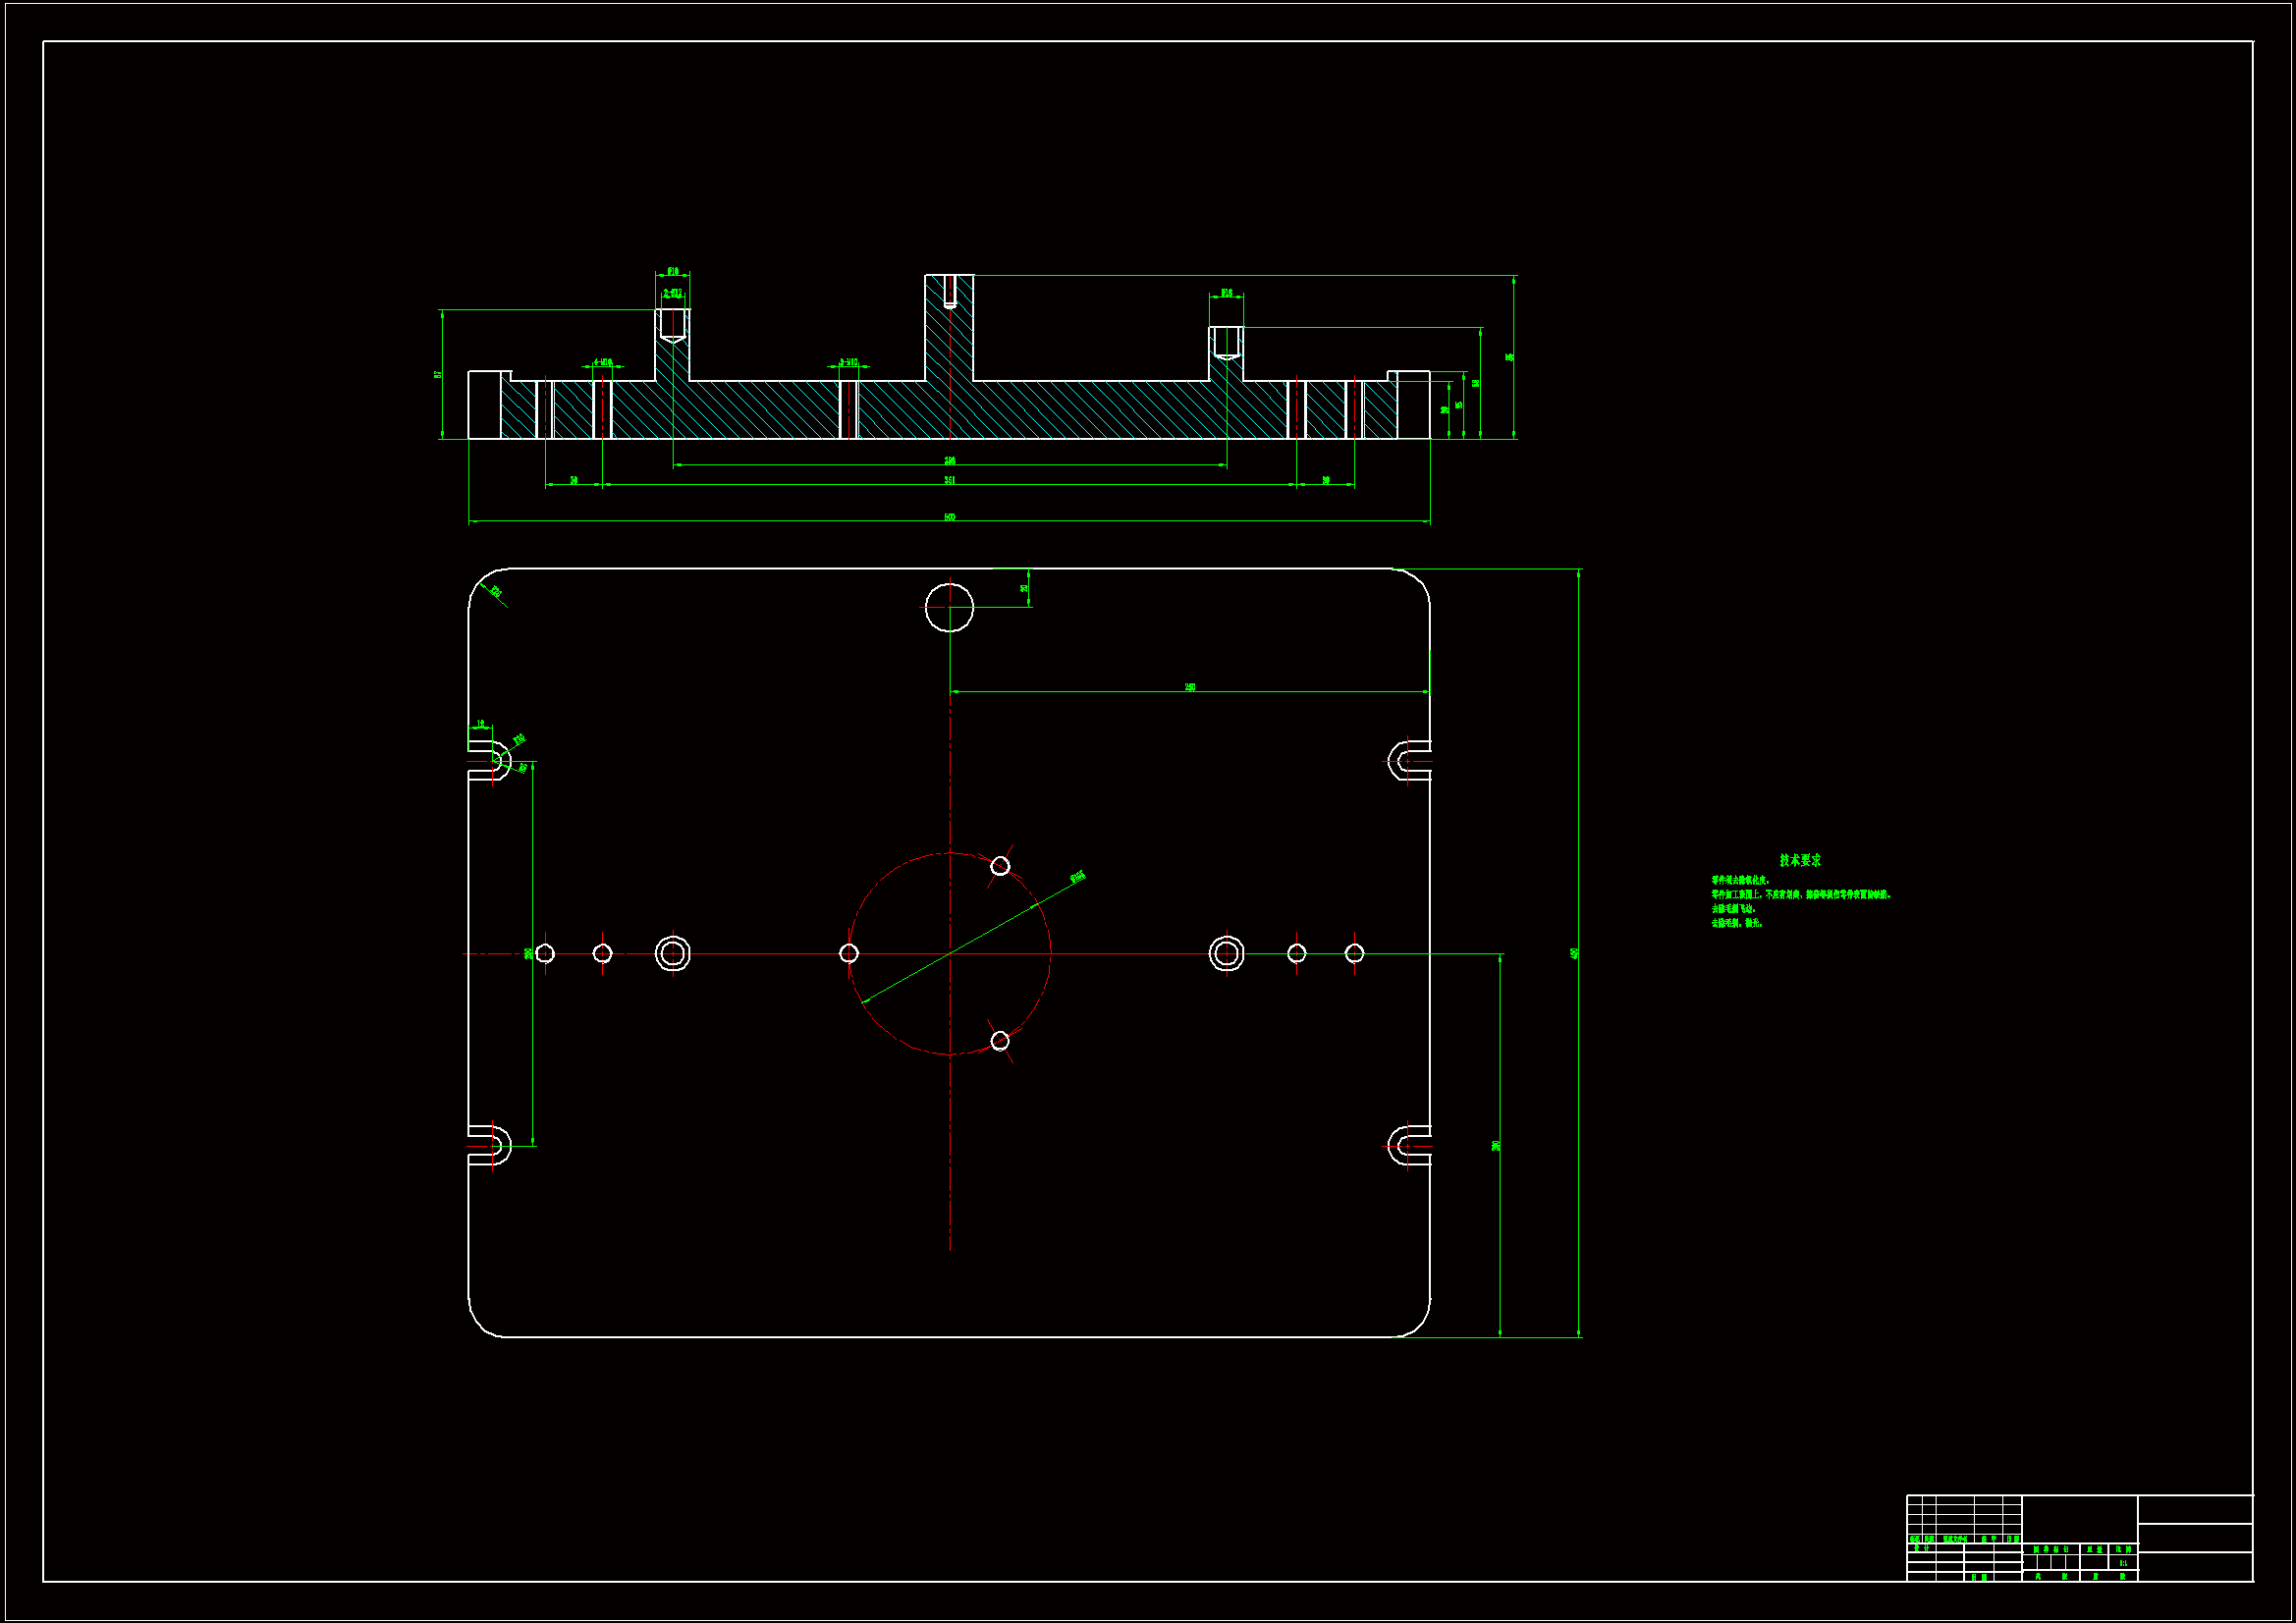Viewport: 2296px width, 1623px height.
Task: Select the upper-left U-shaped slot
Action: [490, 761]
